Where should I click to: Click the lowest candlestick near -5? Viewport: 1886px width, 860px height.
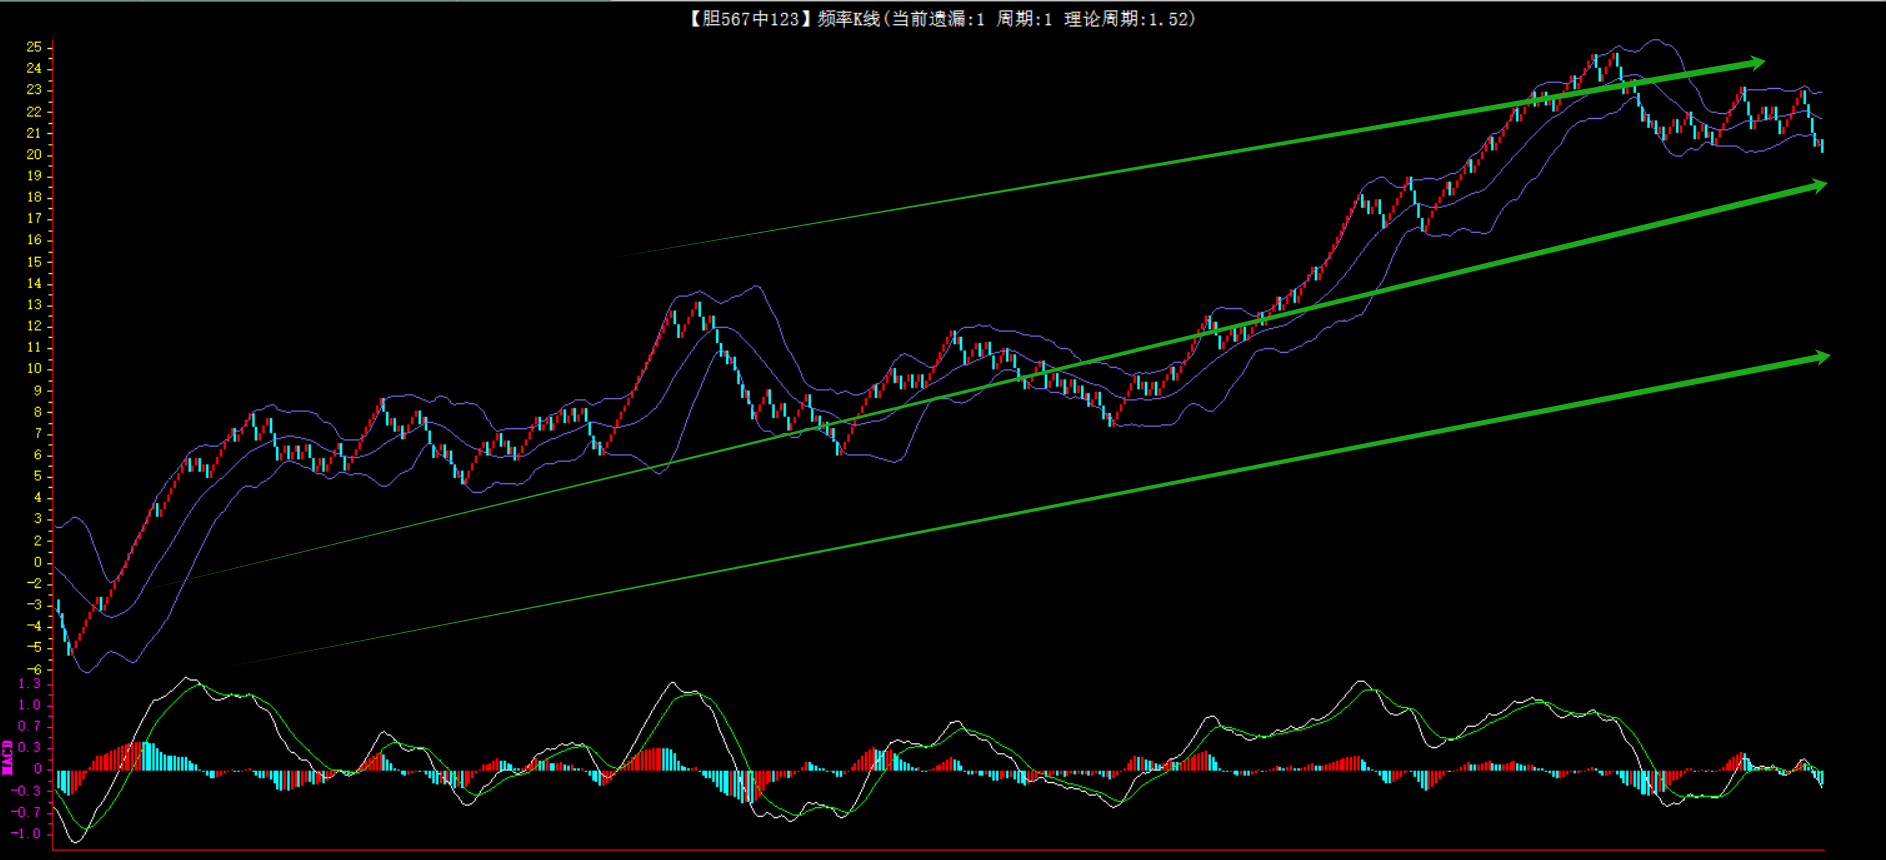pos(69,648)
